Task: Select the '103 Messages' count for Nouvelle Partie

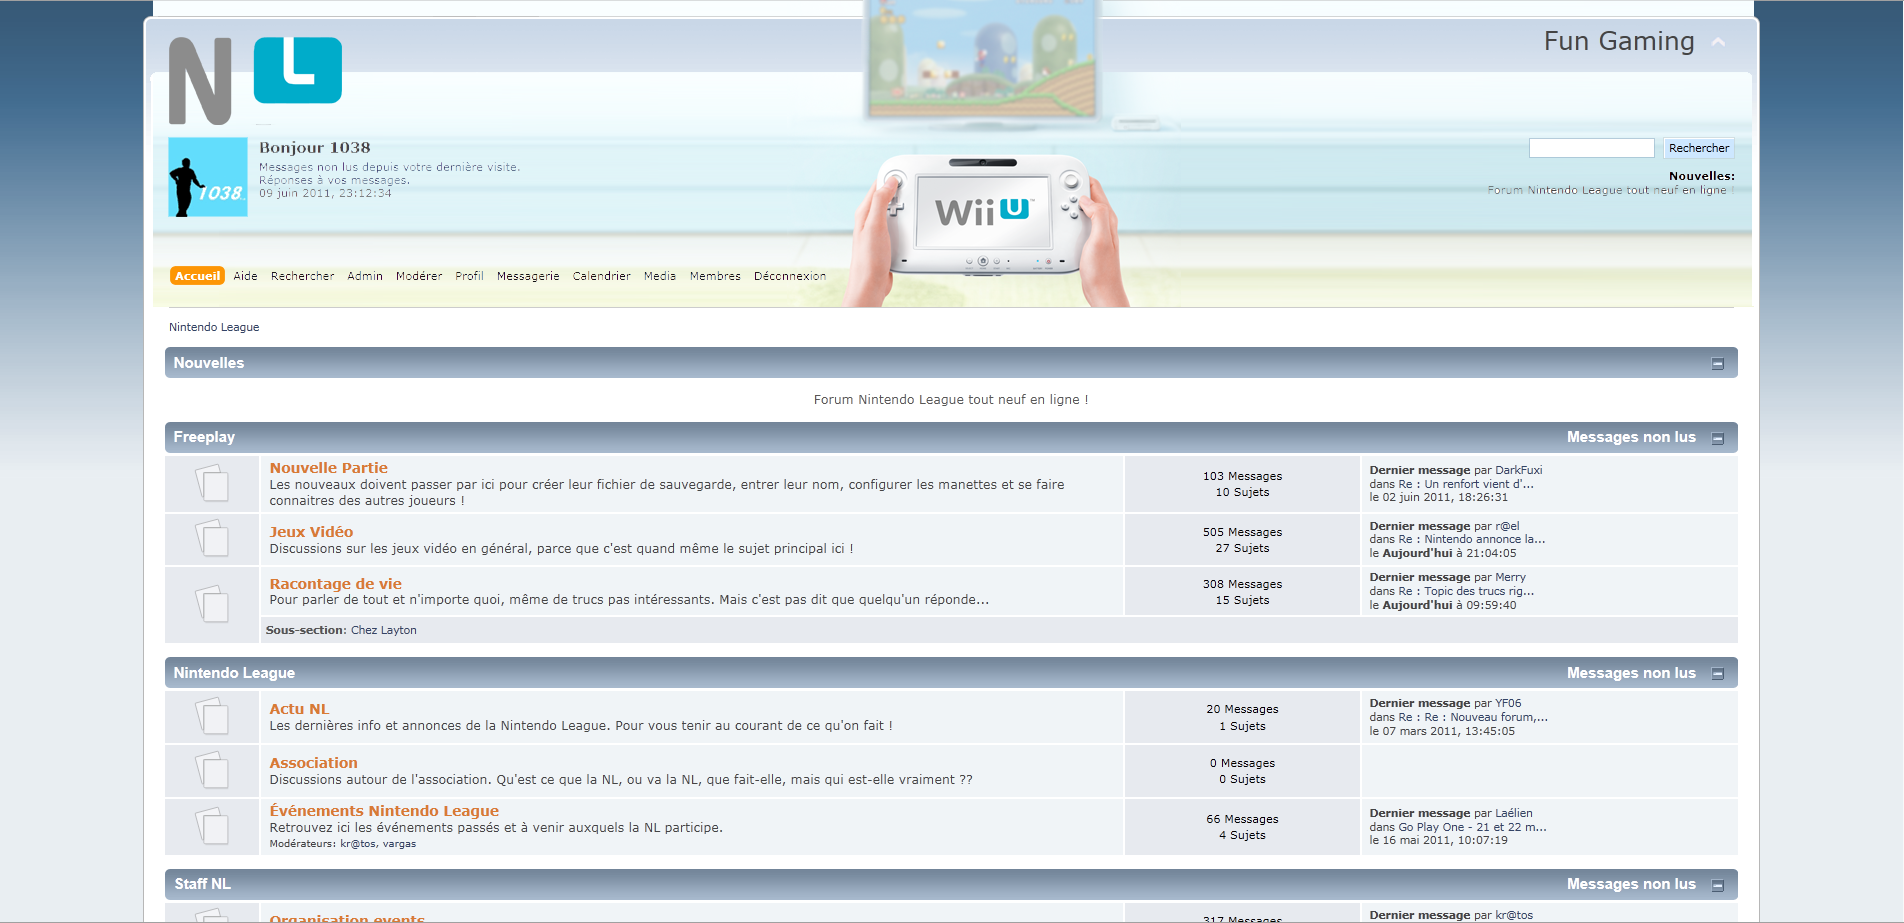Action: (1242, 476)
